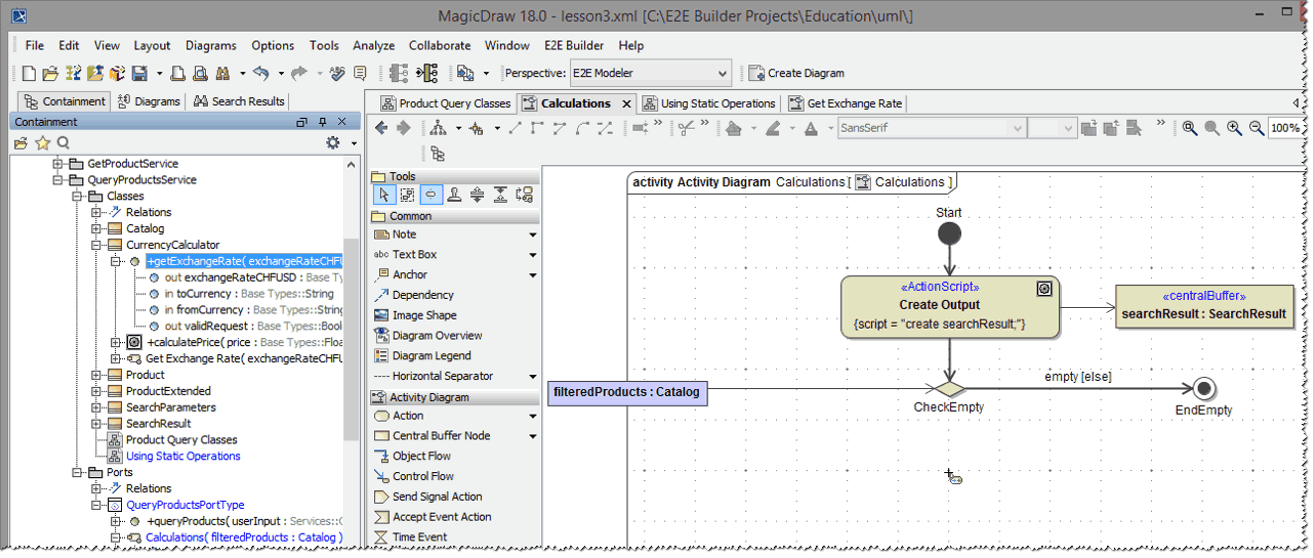Image resolution: width=1313 pixels, height=558 pixels.
Task: Open the Perspective E2E Modeler dropdown
Action: coord(723,73)
